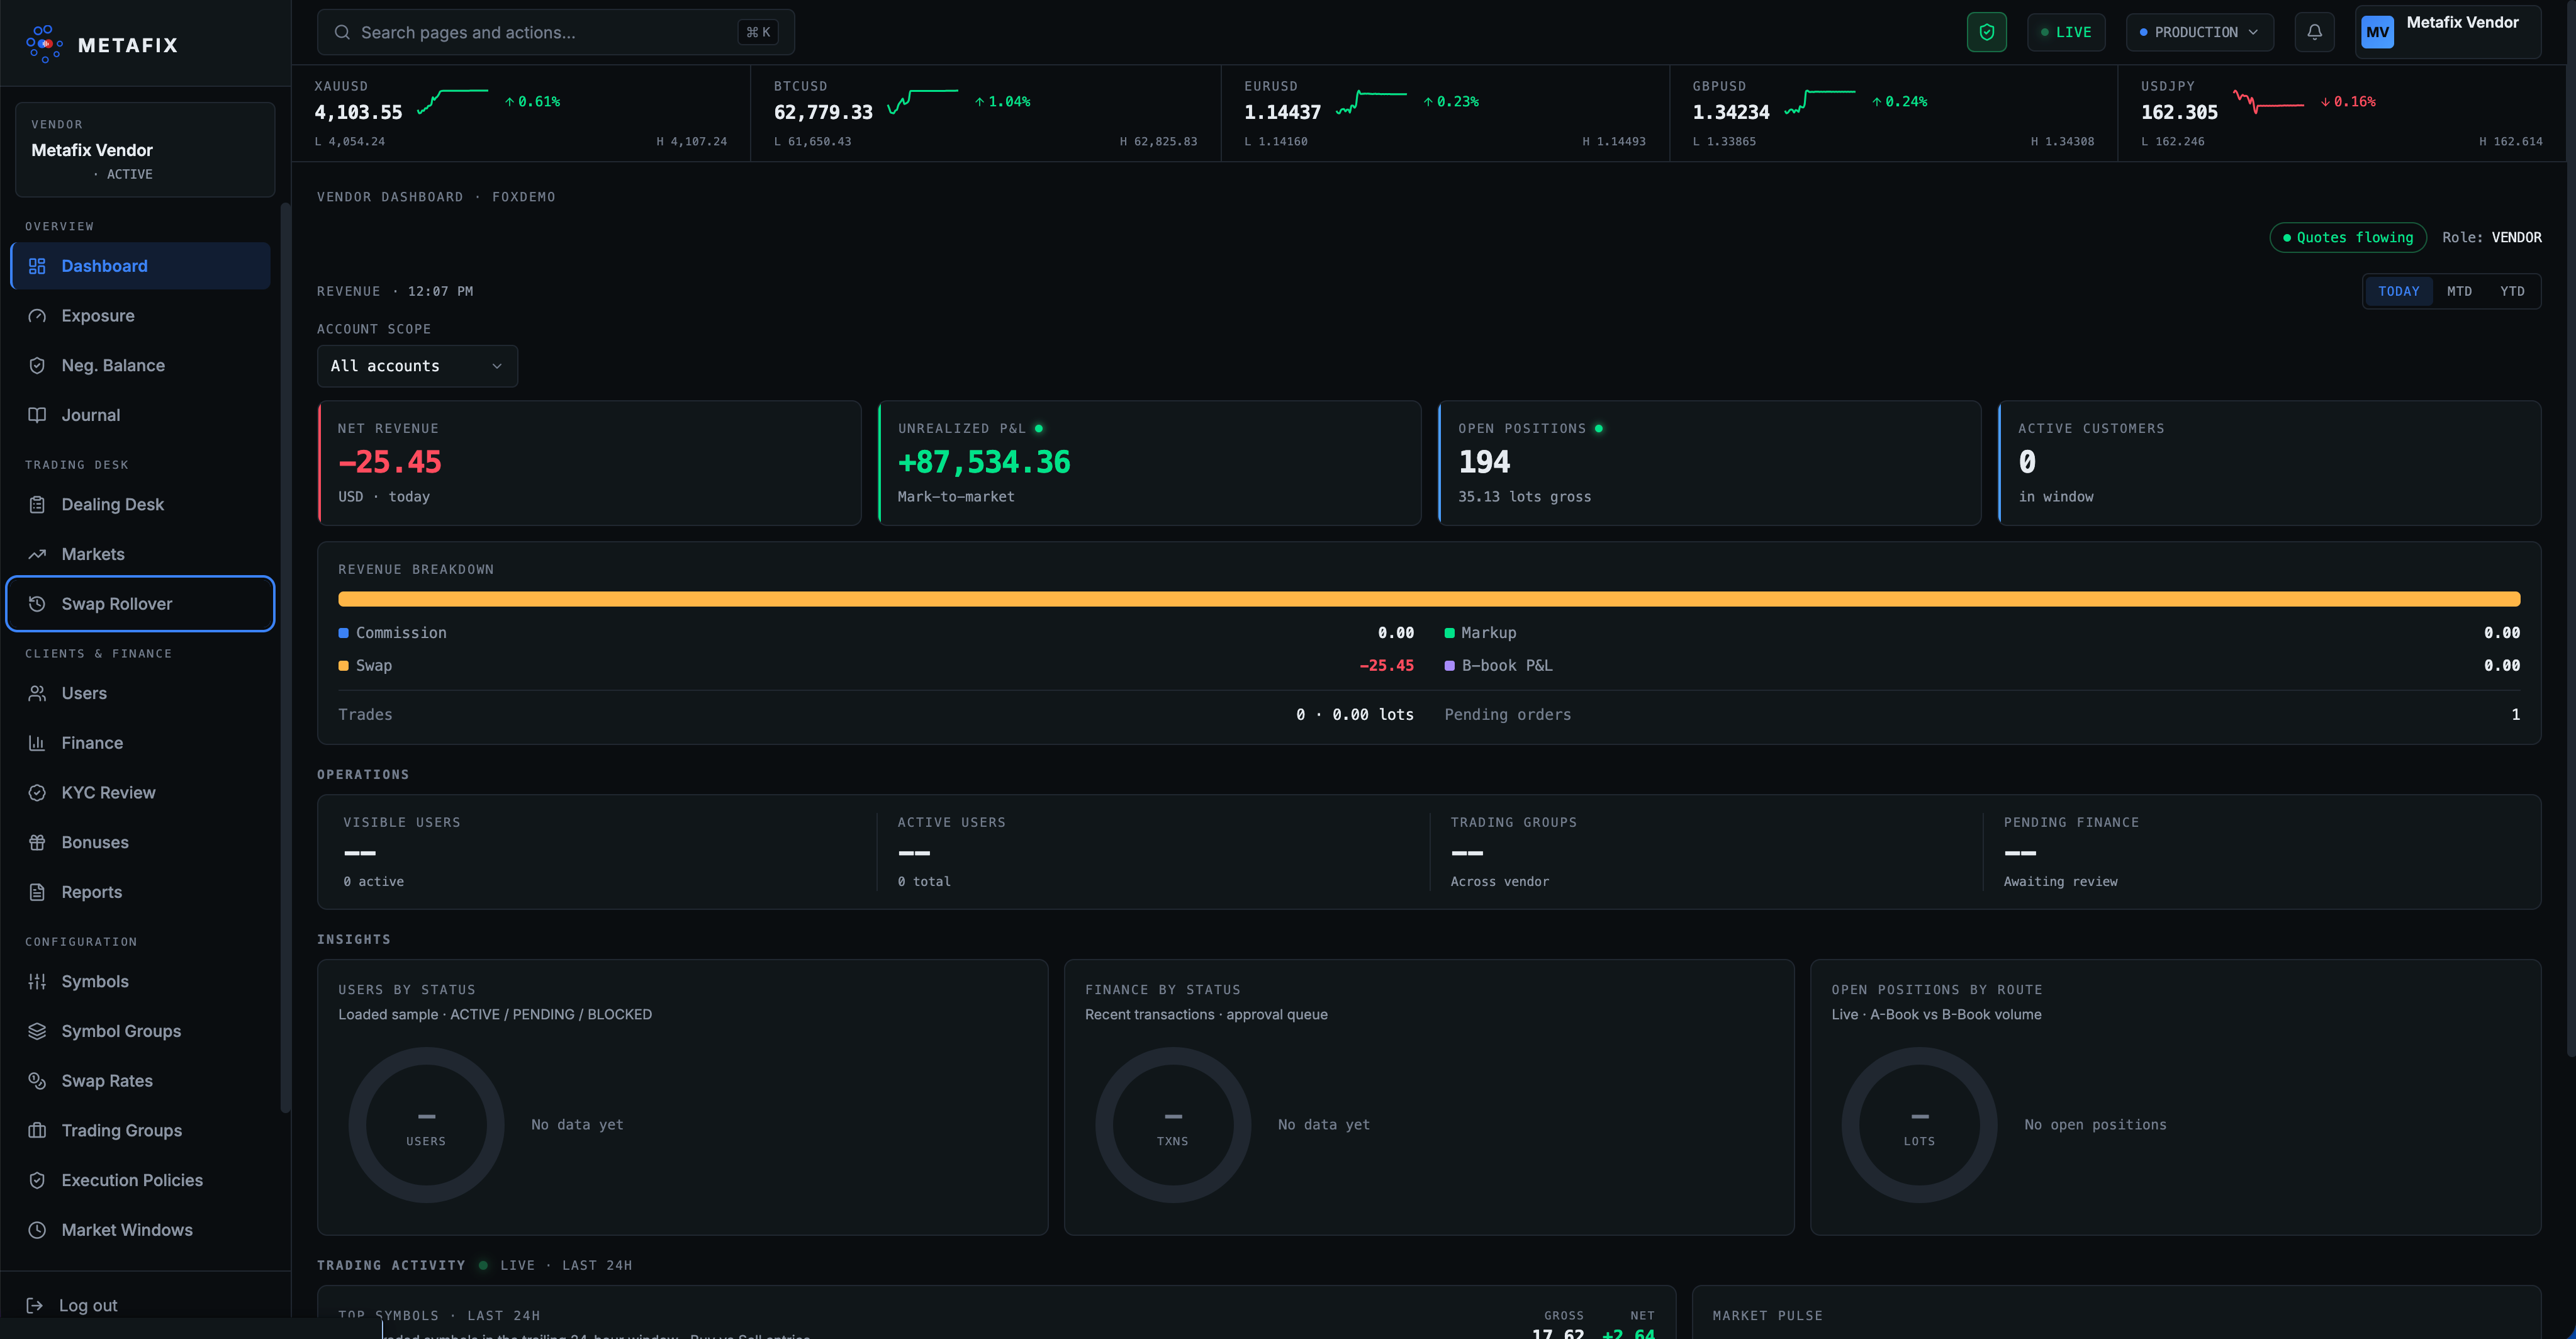The image size is (2576, 1339).
Task: Click the KYC Review check icon
Action: pos(37,793)
